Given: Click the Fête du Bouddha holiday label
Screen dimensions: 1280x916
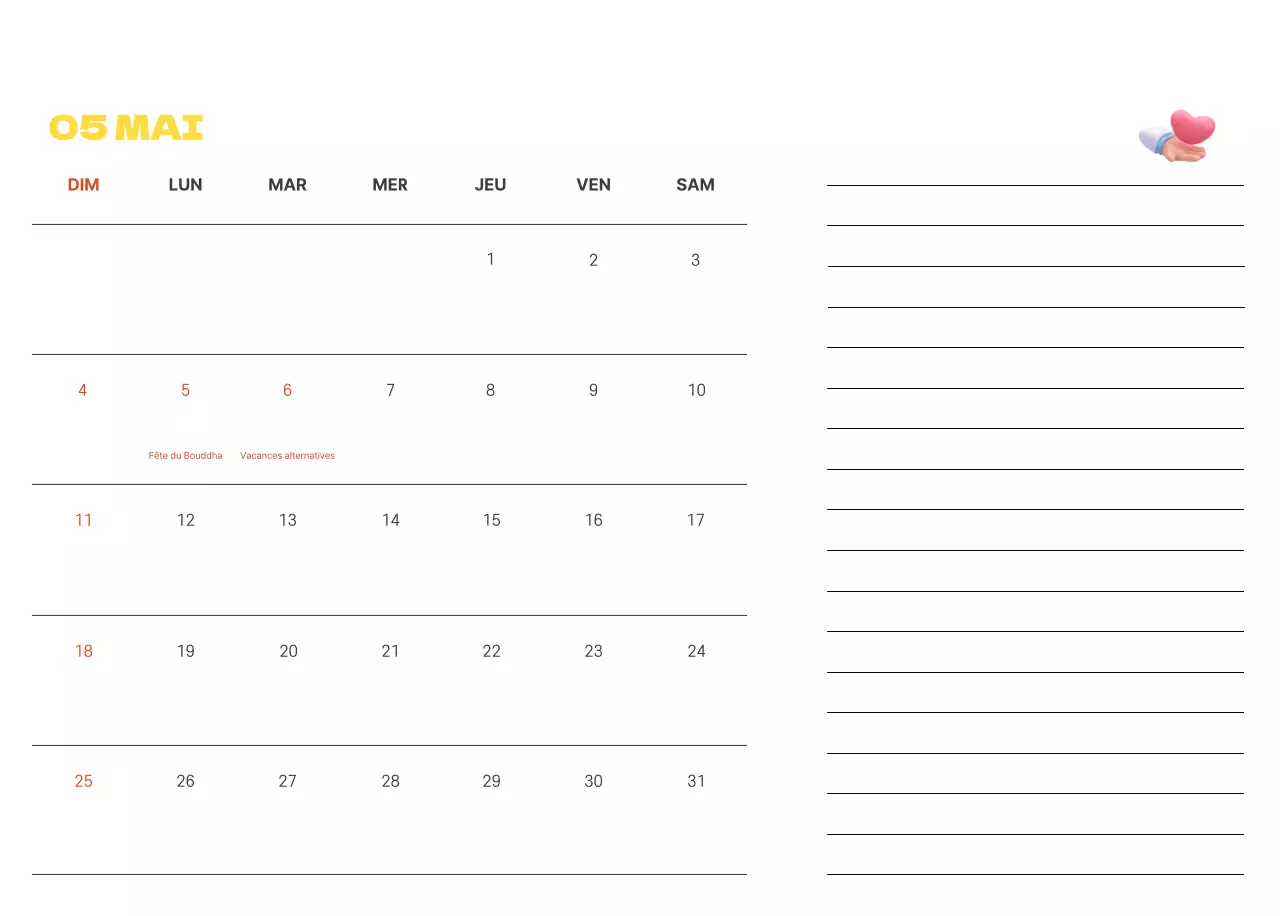Looking at the screenshot, I should pos(185,456).
